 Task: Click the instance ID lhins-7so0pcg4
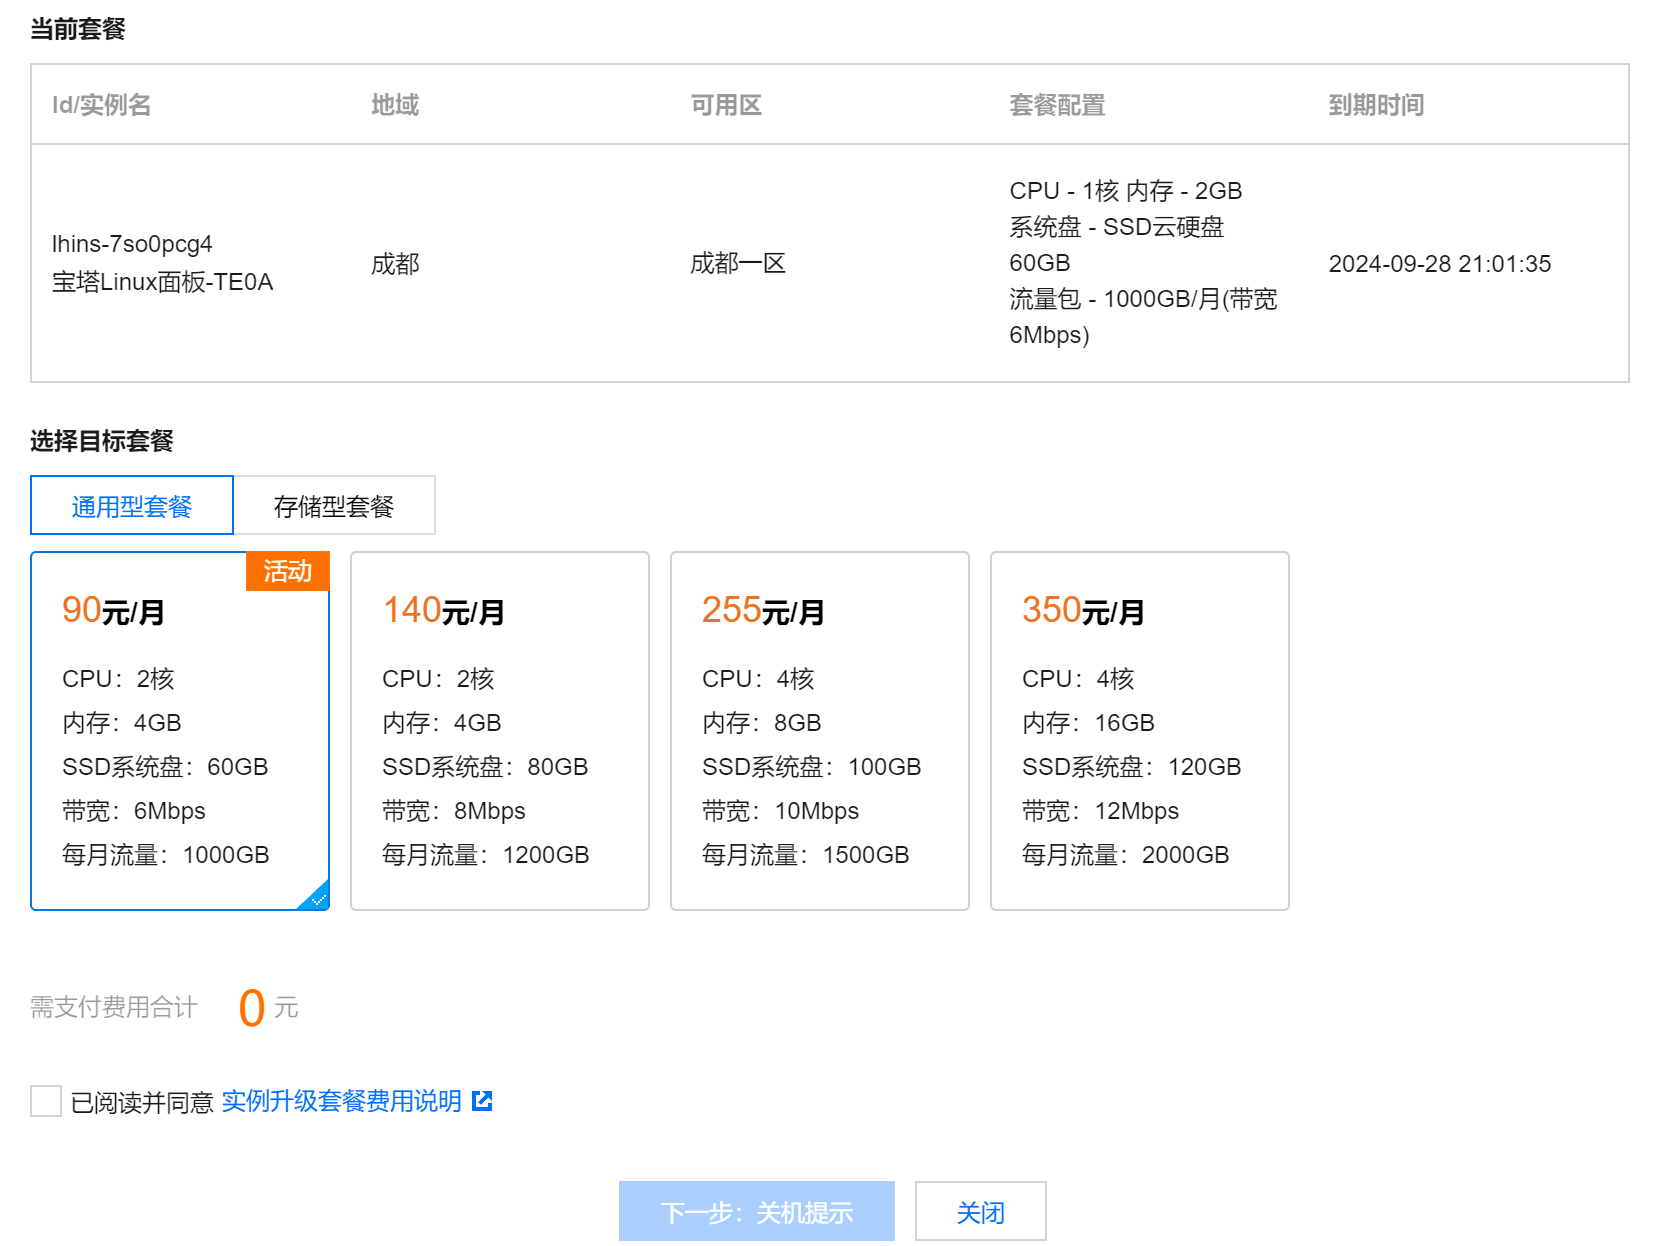pos(132,244)
